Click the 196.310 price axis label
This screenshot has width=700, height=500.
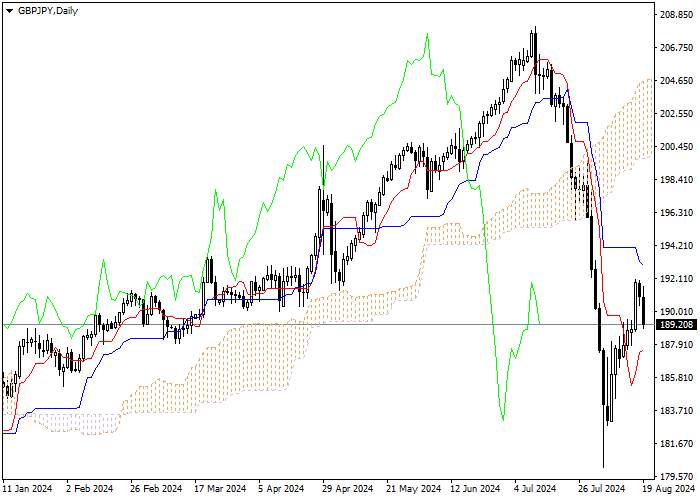677,213
